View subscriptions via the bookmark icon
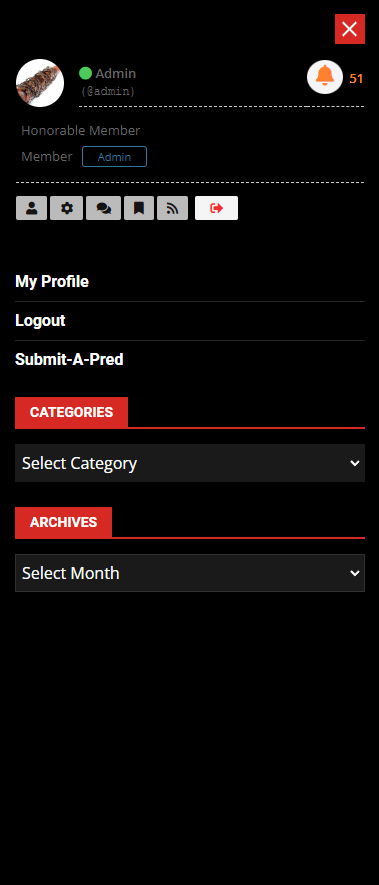This screenshot has width=379, height=885. coord(139,208)
